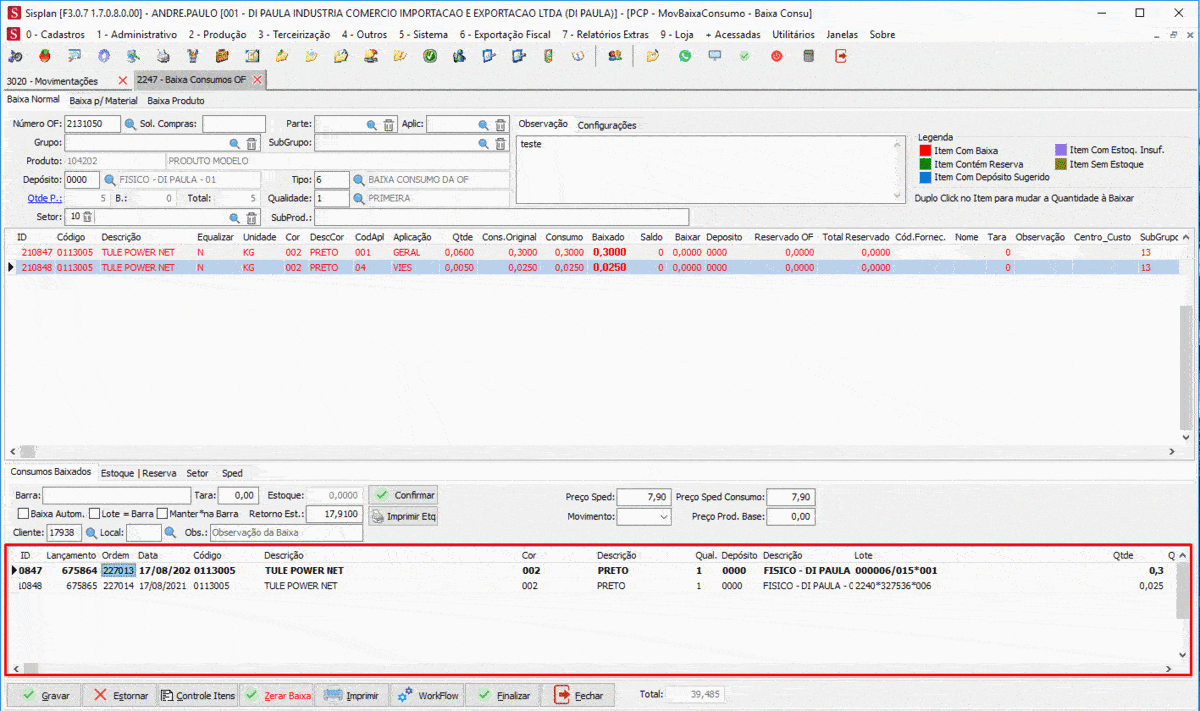The width and height of the screenshot is (1200, 711).
Task: Switch to the Estoque | Reserva tab
Action: click(139, 473)
